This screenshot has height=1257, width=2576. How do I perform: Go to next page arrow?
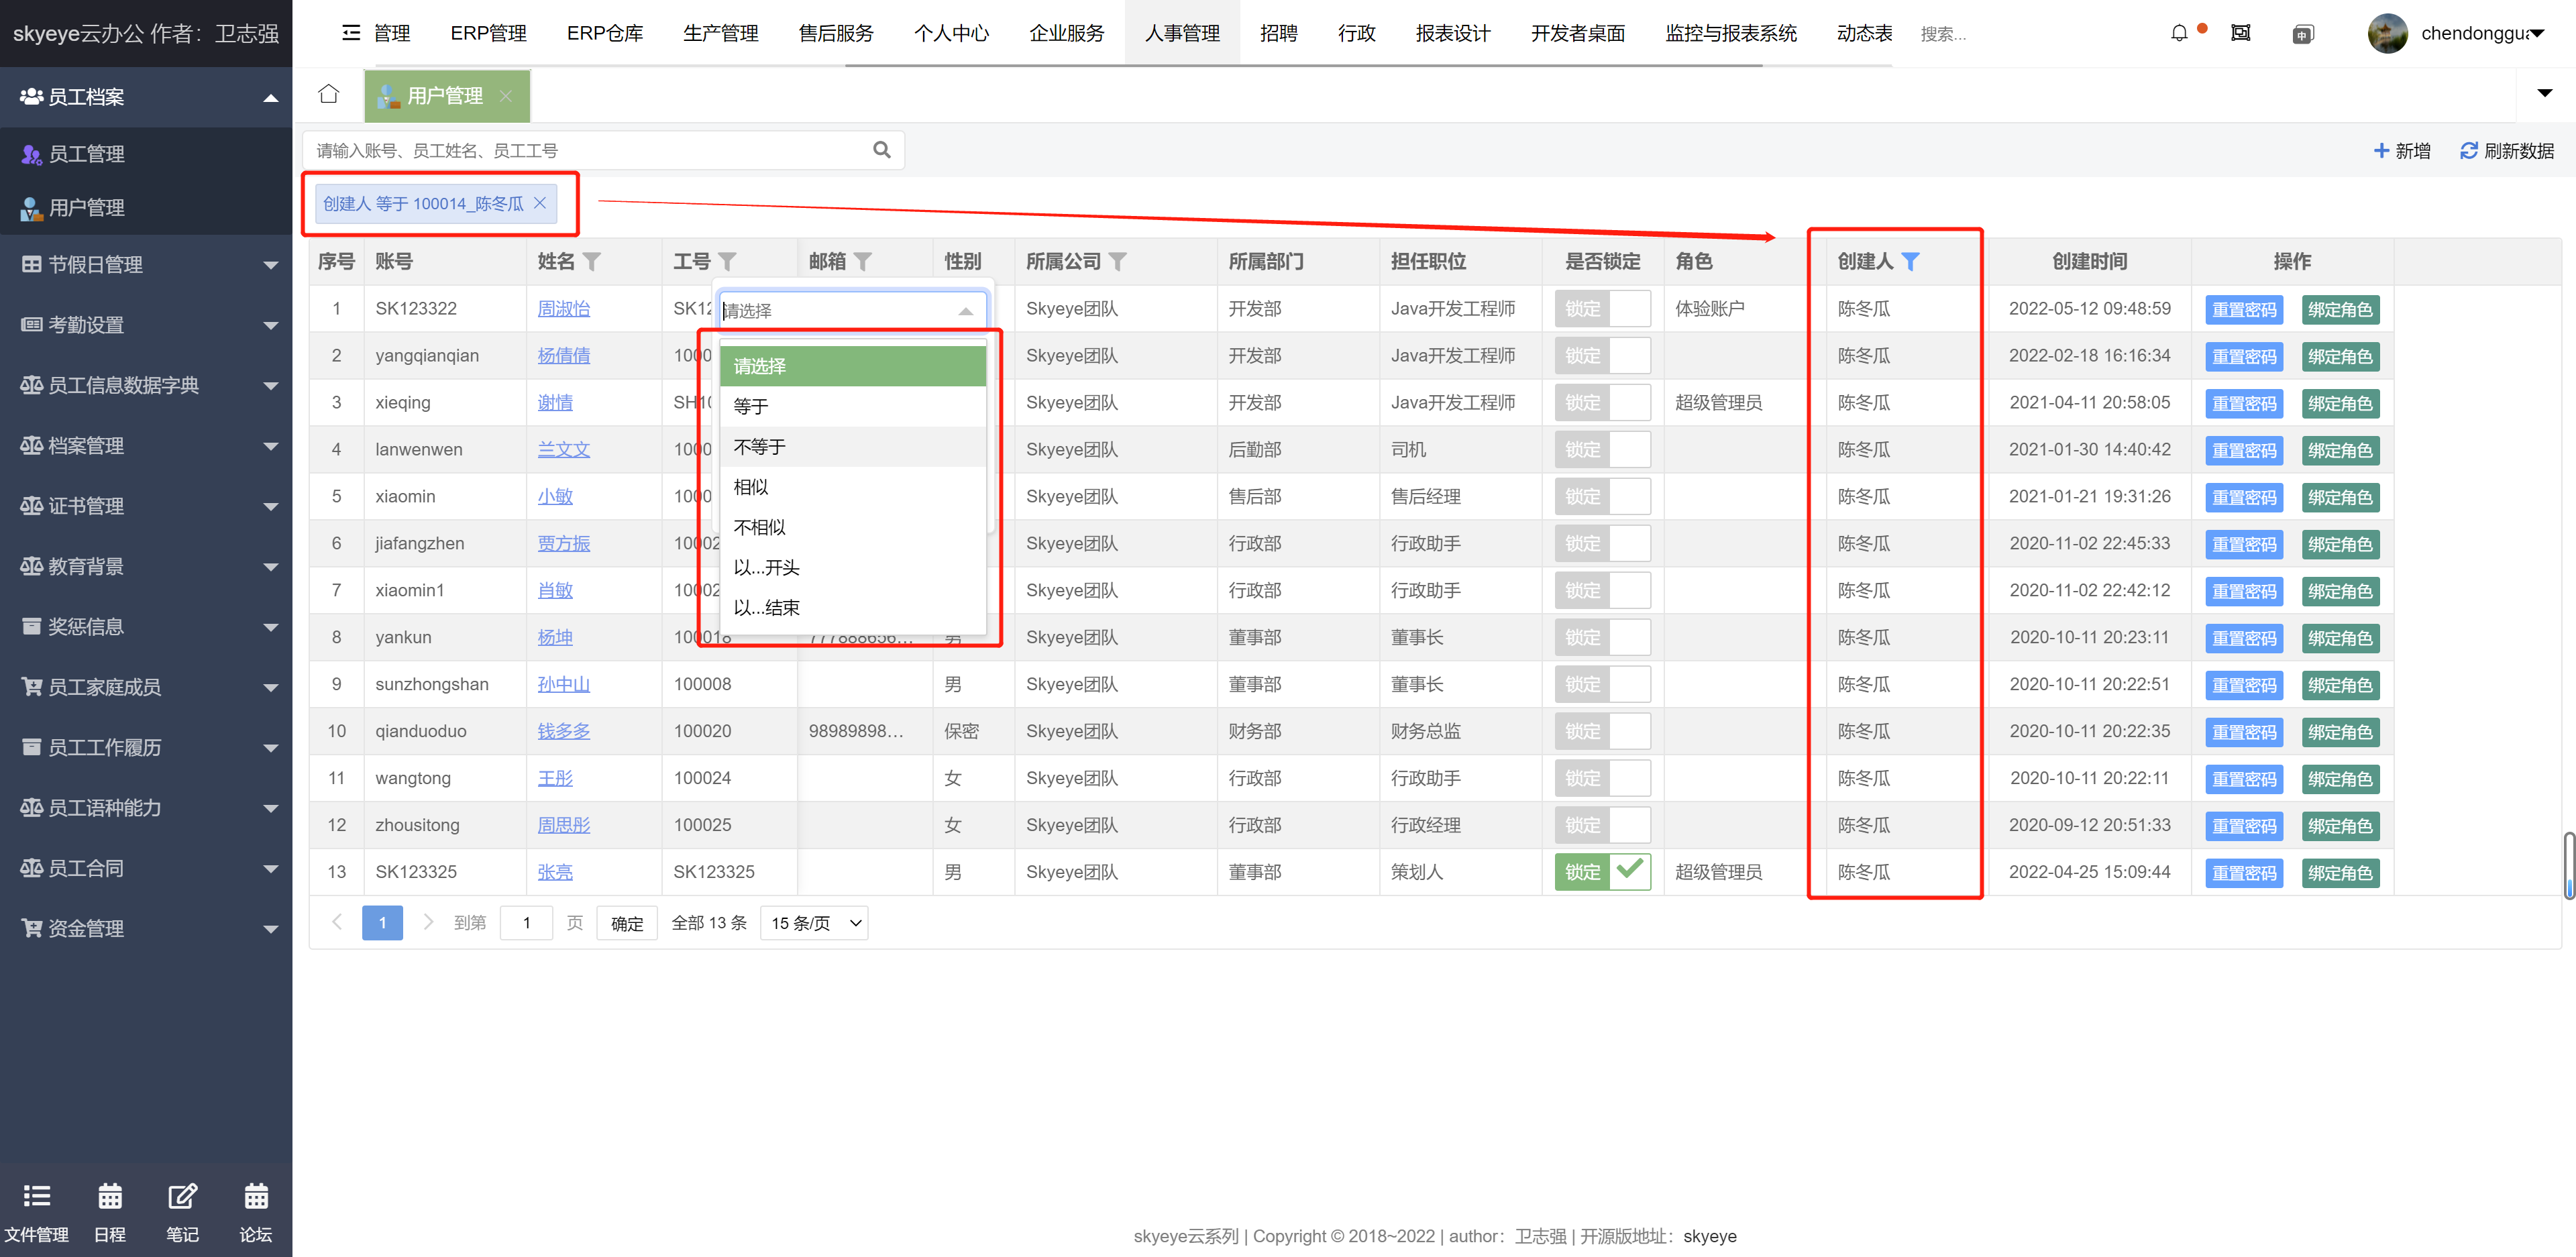point(428,922)
